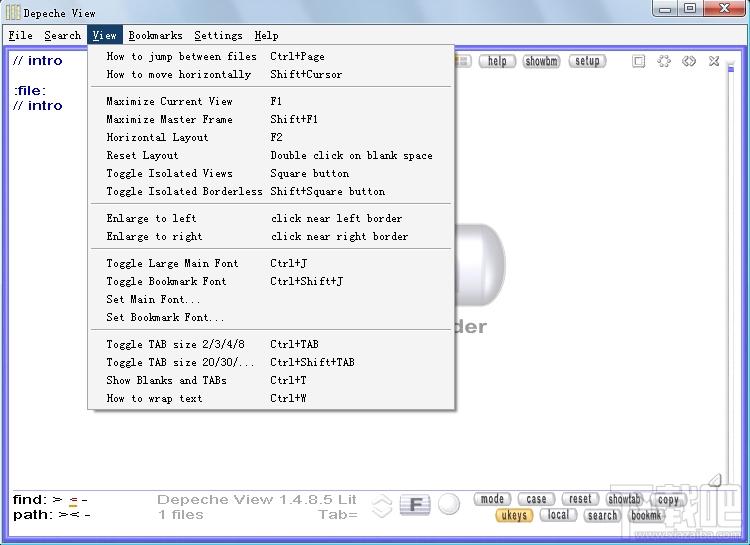Open the File menu
Viewport: 750px width, 545px height.
pyautogui.click(x=21, y=35)
